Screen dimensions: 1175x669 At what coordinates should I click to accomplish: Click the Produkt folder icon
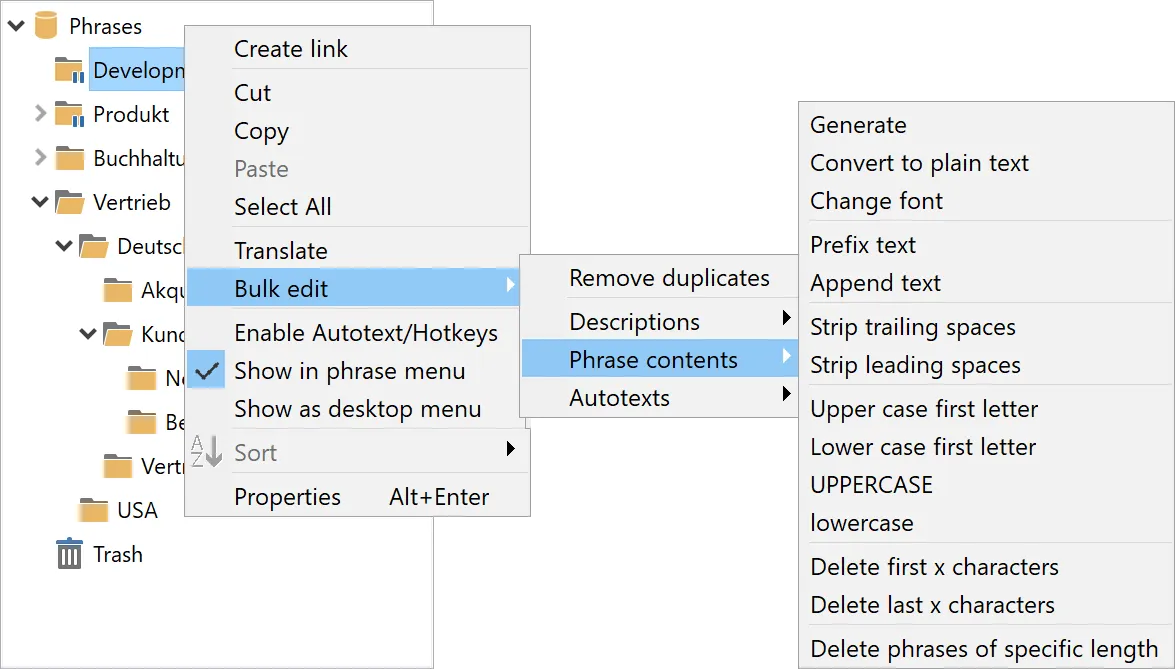point(67,114)
